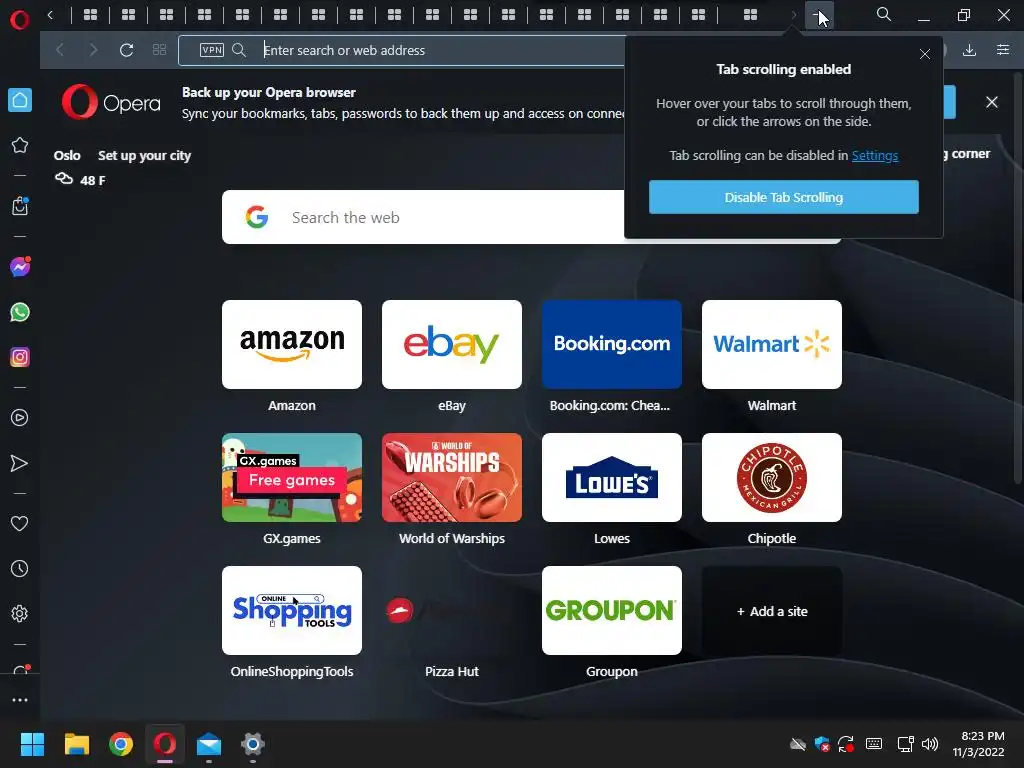Screen dimensions: 1024x768
Task: Open the shopping bag sidebar icon
Action: [20, 206]
